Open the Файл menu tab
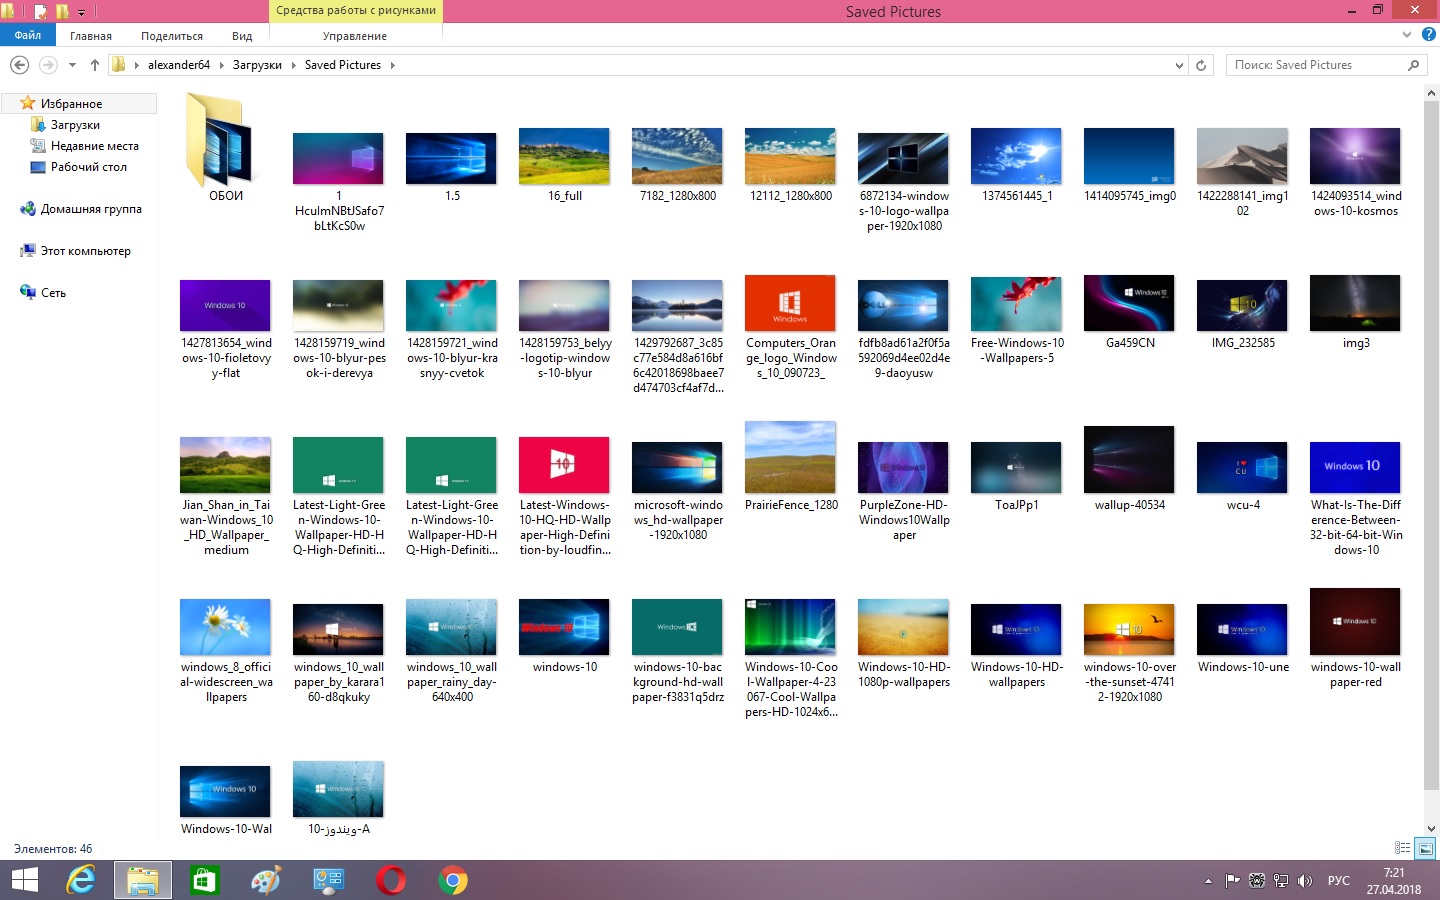Screen dimensions: 1440x900 [x=28, y=35]
